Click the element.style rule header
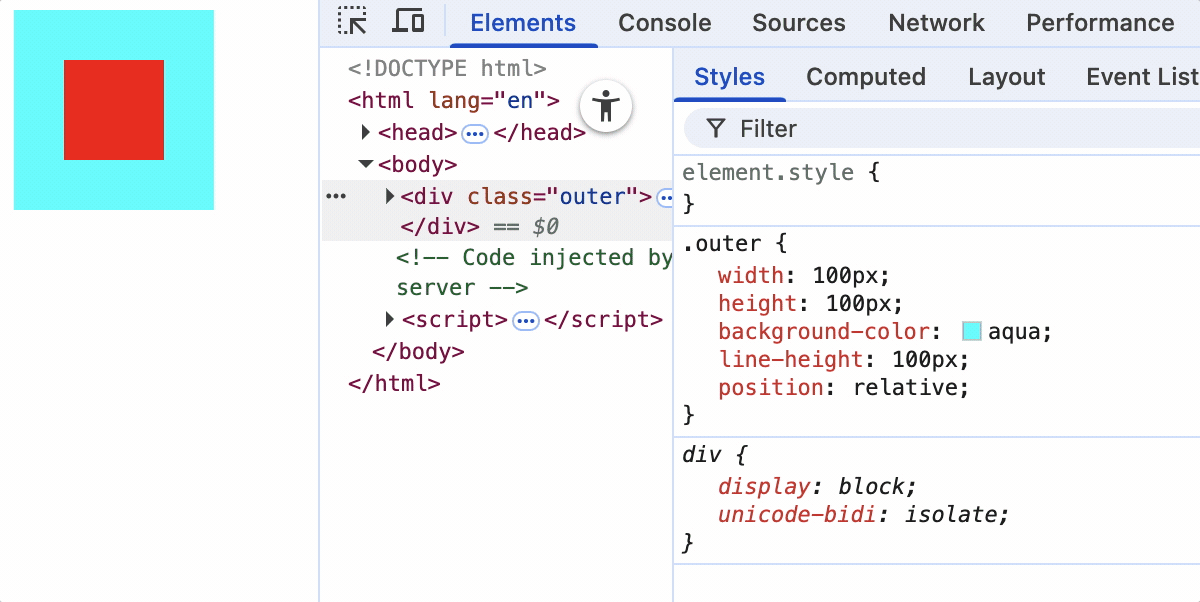 coord(781,173)
